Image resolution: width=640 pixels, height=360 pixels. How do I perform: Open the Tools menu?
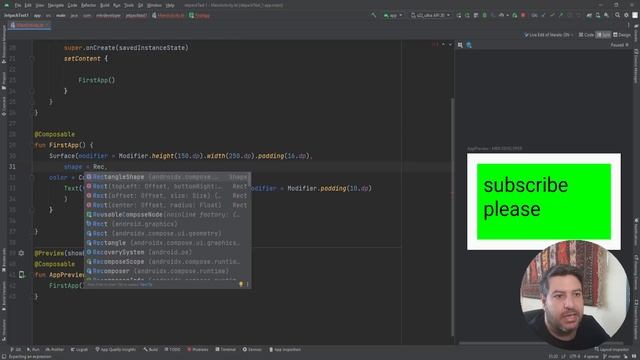(129, 5)
